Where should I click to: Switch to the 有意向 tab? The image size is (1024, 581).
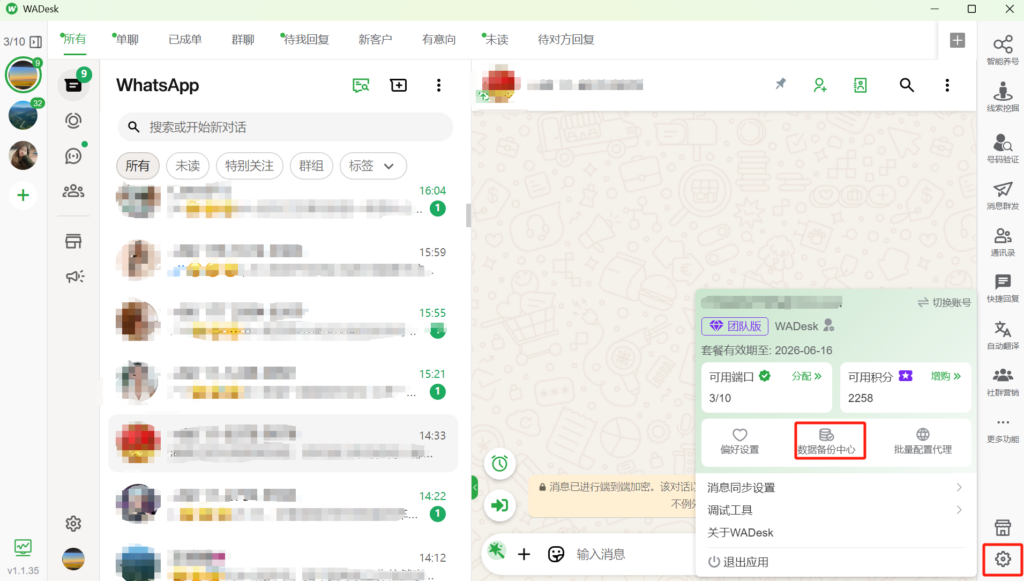tap(439, 39)
